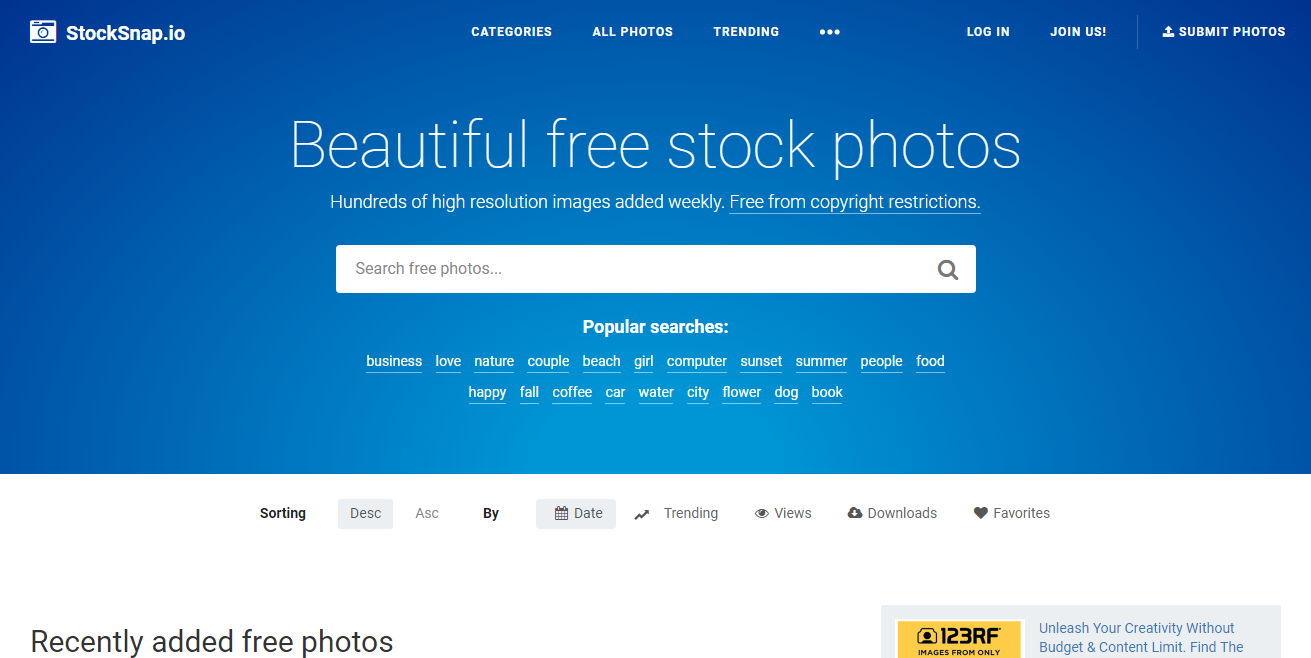The width and height of the screenshot is (1311, 658).
Task: Select Desc sorting order
Action: [x=365, y=514]
